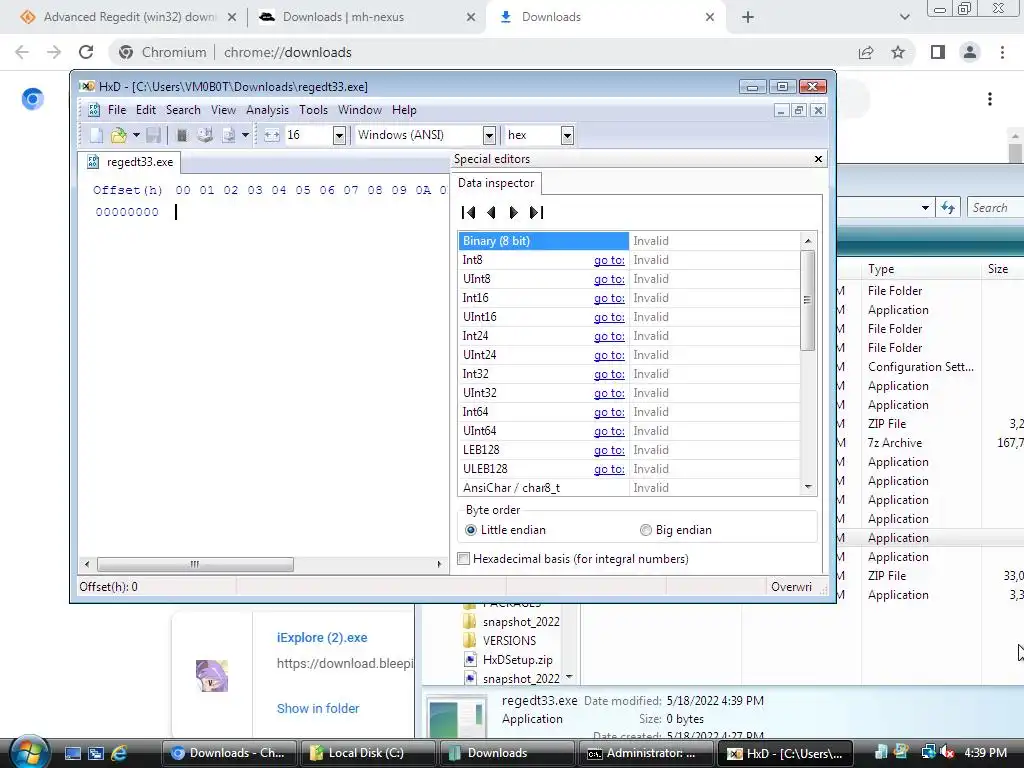Select the Binary (8 bit) row
1024x768 pixels.
pyautogui.click(x=630, y=241)
